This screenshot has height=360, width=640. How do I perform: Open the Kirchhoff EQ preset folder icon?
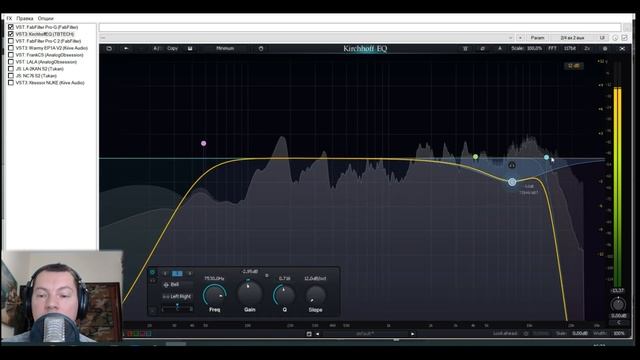click(x=109, y=48)
